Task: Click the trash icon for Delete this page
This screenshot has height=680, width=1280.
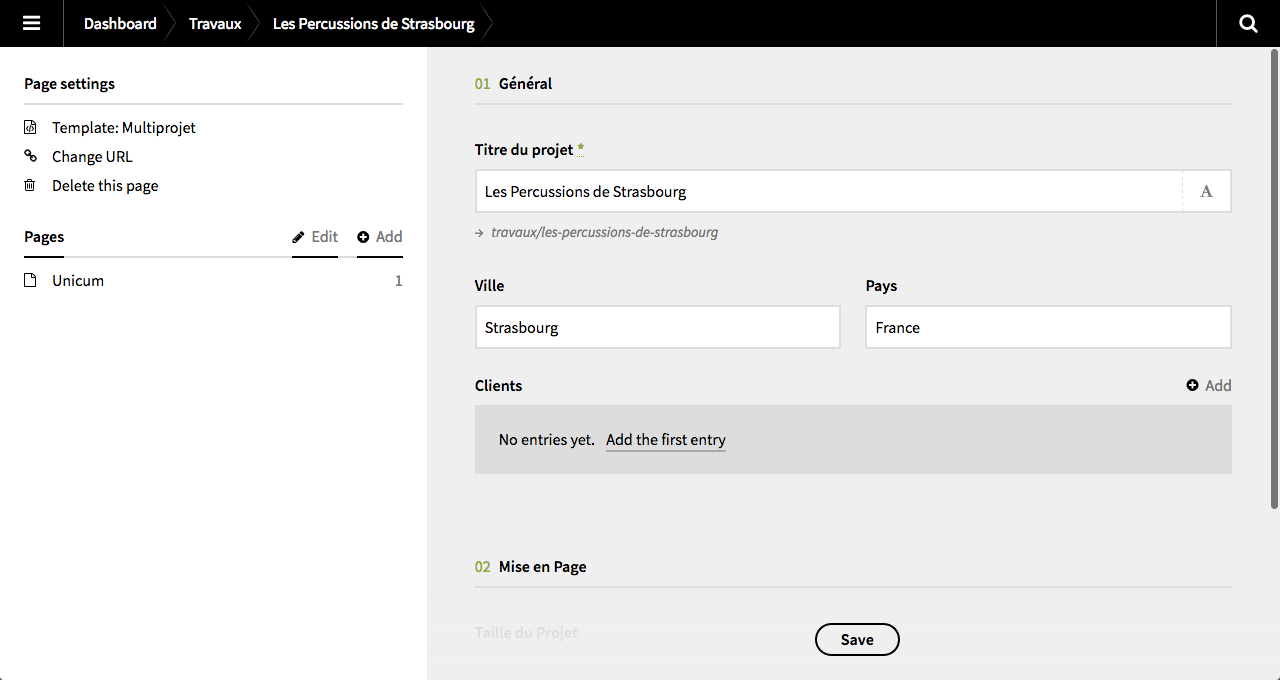Action: click(x=31, y=186)
